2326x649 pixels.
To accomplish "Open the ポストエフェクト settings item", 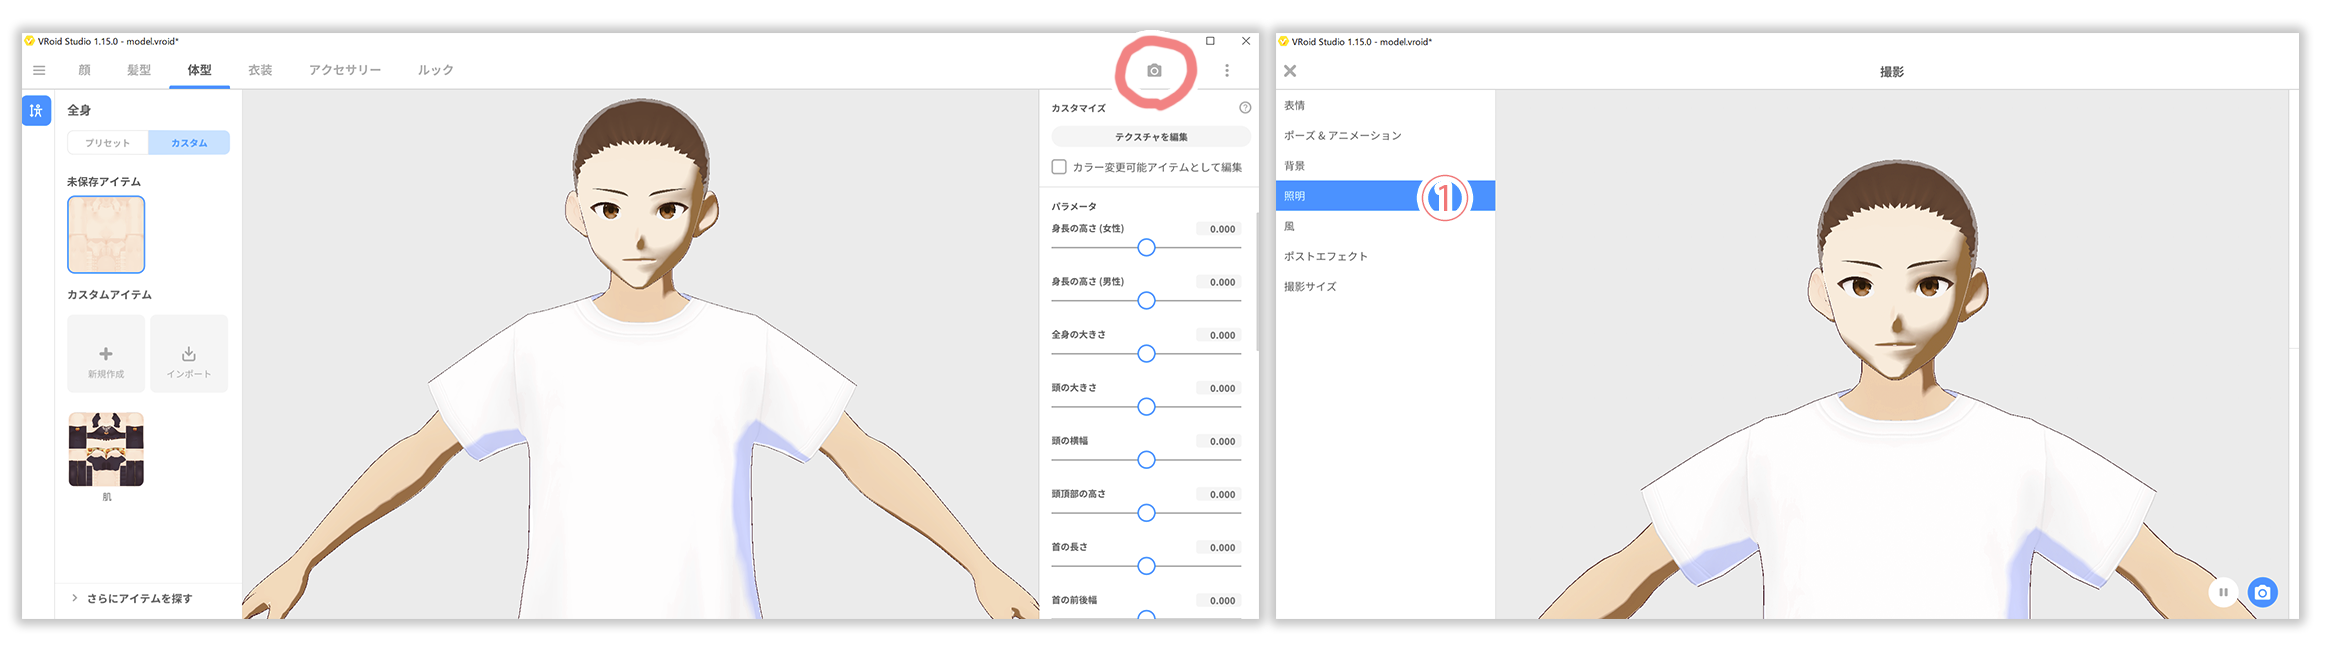I will click(1326, 256).
